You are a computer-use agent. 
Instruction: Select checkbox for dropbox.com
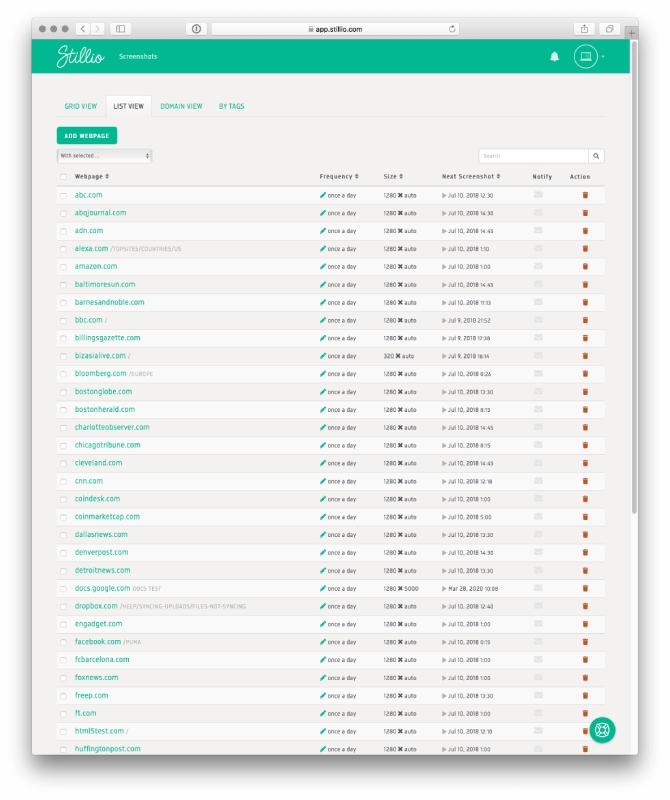tap(63, 606)
